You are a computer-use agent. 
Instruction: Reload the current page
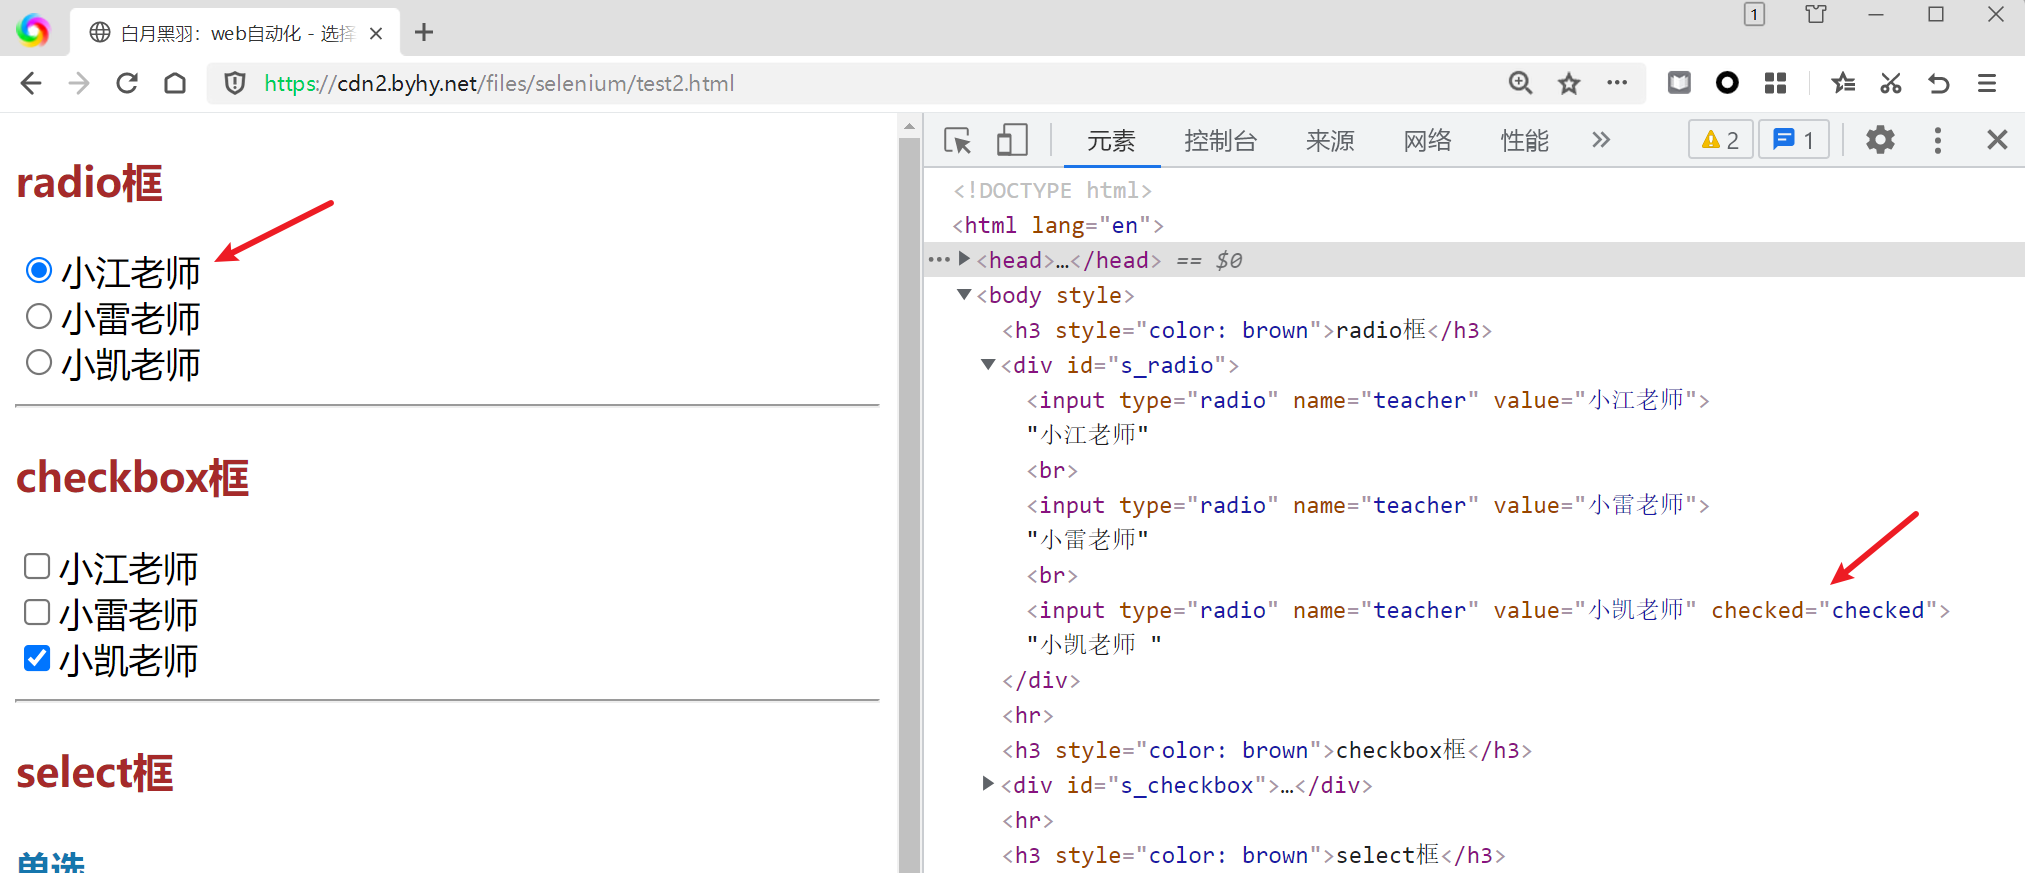pyautogui.click(x=127, y=83)
